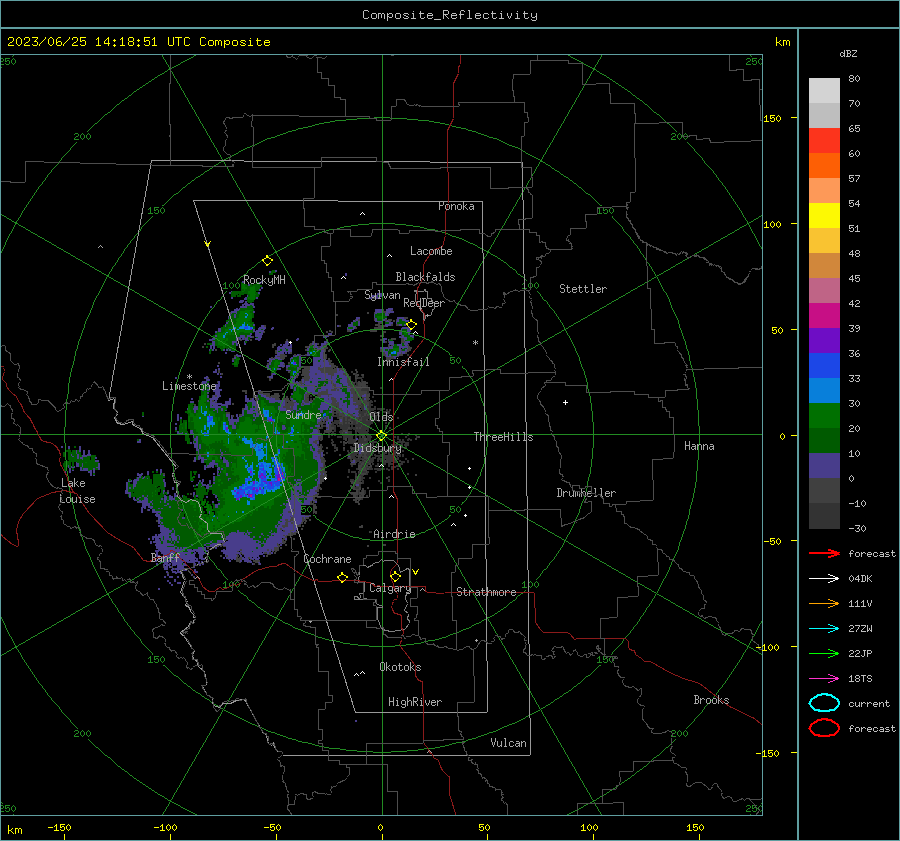Click the yellow diamond marker near RedDeer
The image size is (900, 841).
(411, 325)
